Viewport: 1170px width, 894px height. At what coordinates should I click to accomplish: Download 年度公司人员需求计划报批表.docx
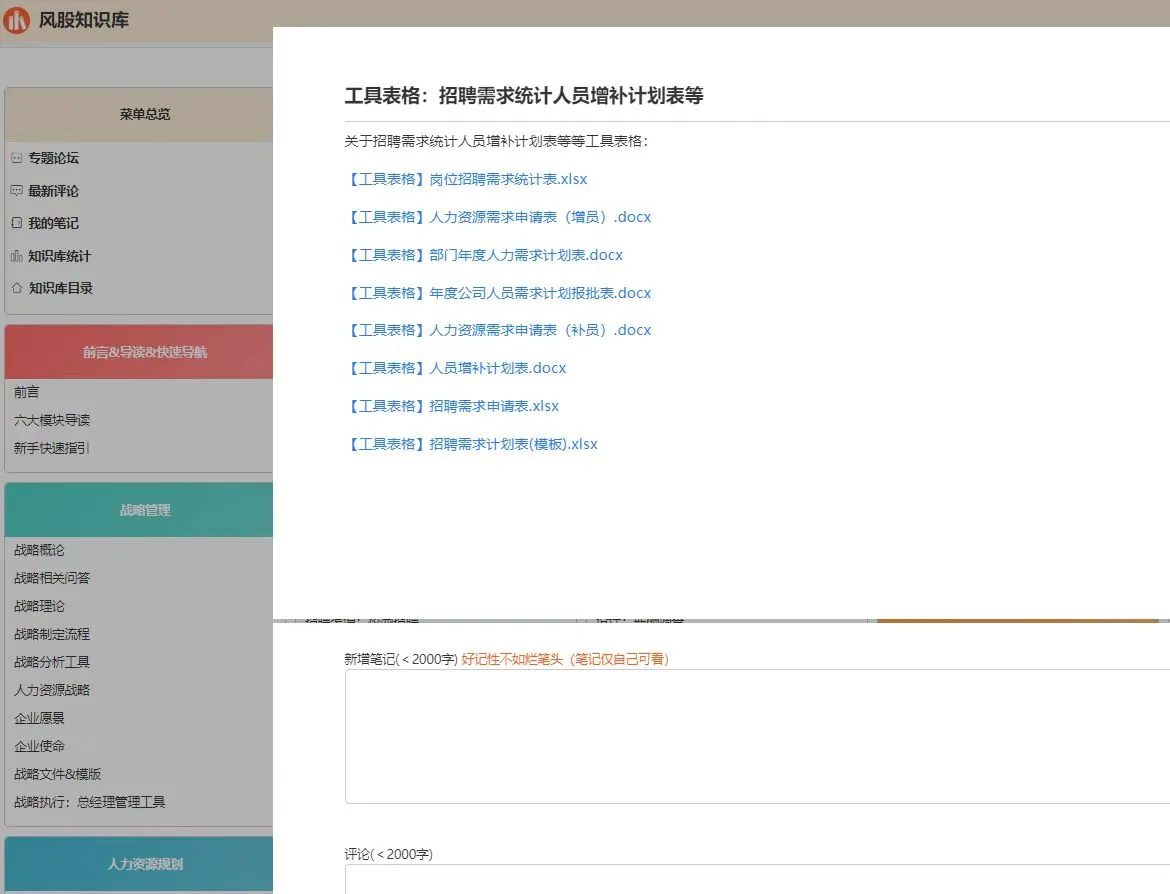498,293
